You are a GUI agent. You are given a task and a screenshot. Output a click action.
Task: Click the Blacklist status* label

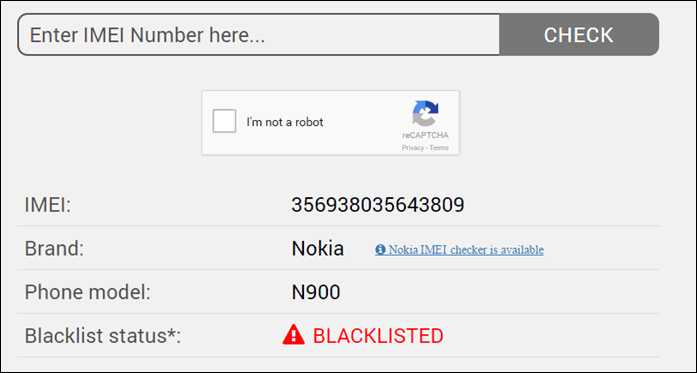coord(103,336)
